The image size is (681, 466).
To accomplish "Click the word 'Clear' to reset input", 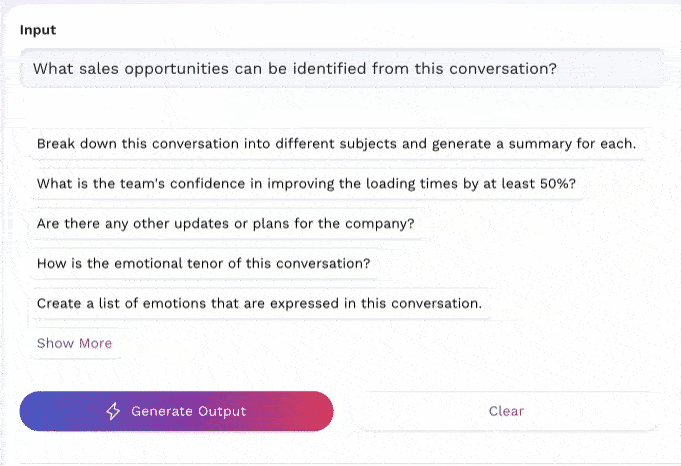I will coord(506,411).
